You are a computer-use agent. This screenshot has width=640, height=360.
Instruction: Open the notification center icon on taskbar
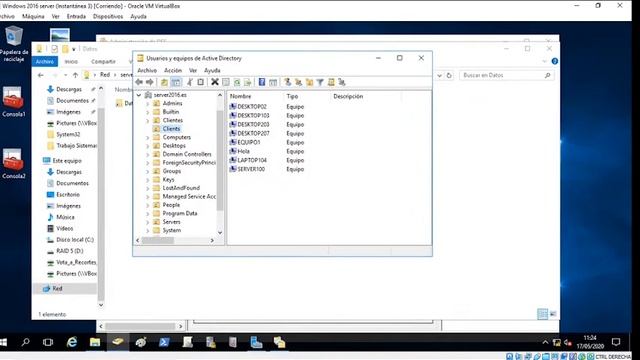(x=616, y=342)
